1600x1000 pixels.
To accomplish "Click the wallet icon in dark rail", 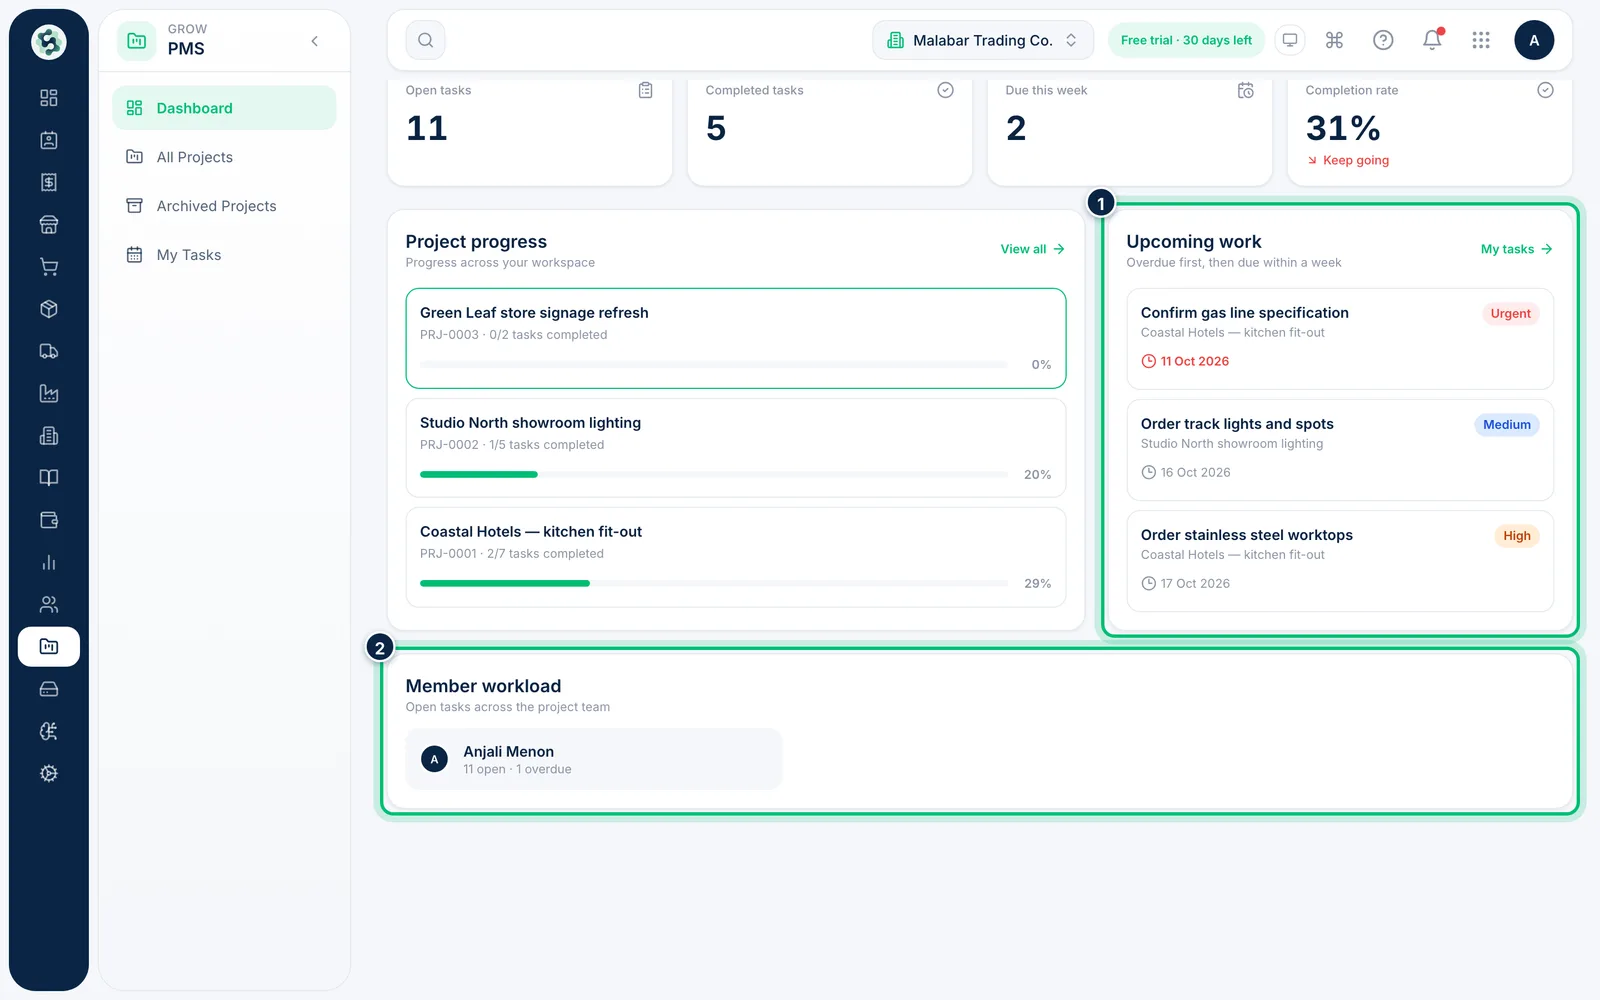I will click(48, 520).
